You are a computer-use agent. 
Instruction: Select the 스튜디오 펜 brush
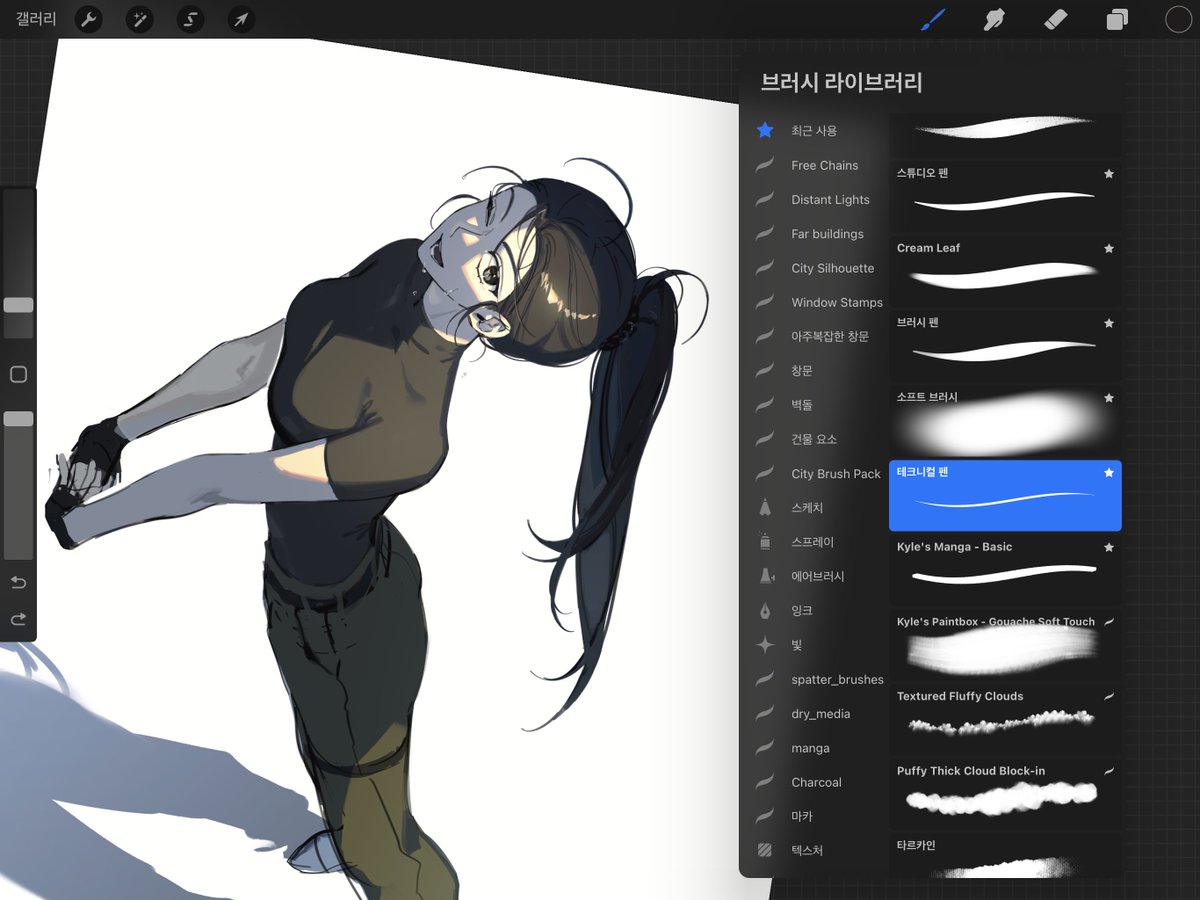(1005, 196)
